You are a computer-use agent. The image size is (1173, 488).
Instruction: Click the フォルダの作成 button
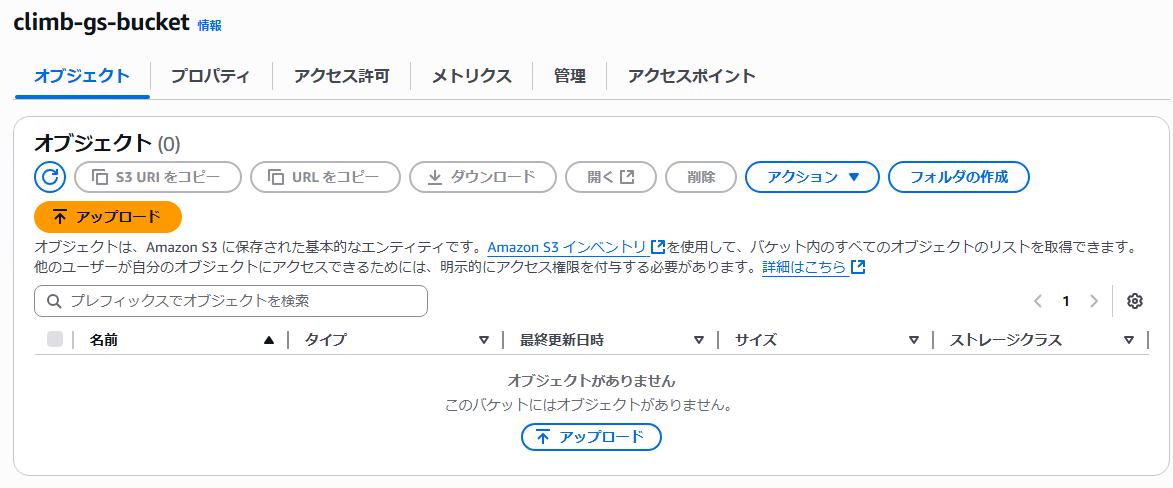click(958, 177)
